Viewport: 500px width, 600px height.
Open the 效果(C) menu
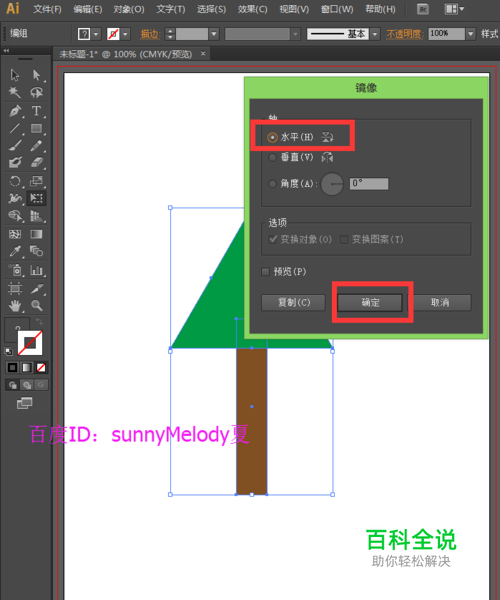(252, 9)
